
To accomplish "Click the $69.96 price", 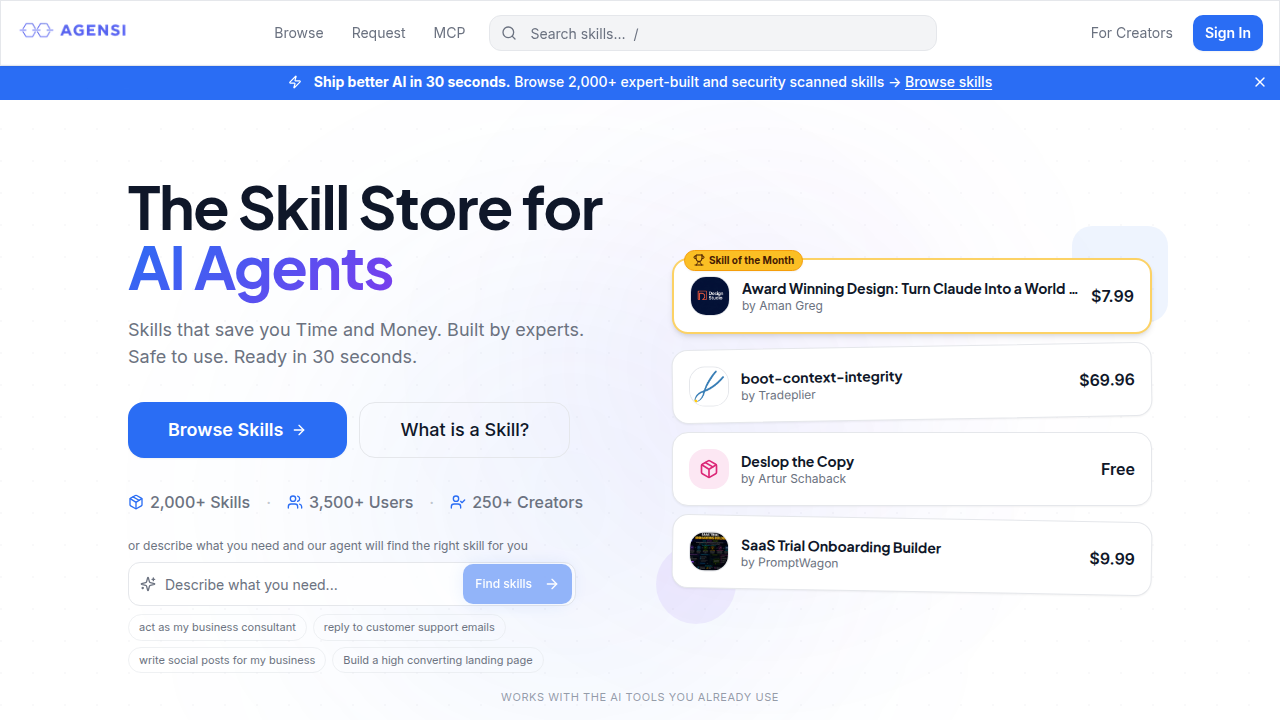I will pos(1107,380).
